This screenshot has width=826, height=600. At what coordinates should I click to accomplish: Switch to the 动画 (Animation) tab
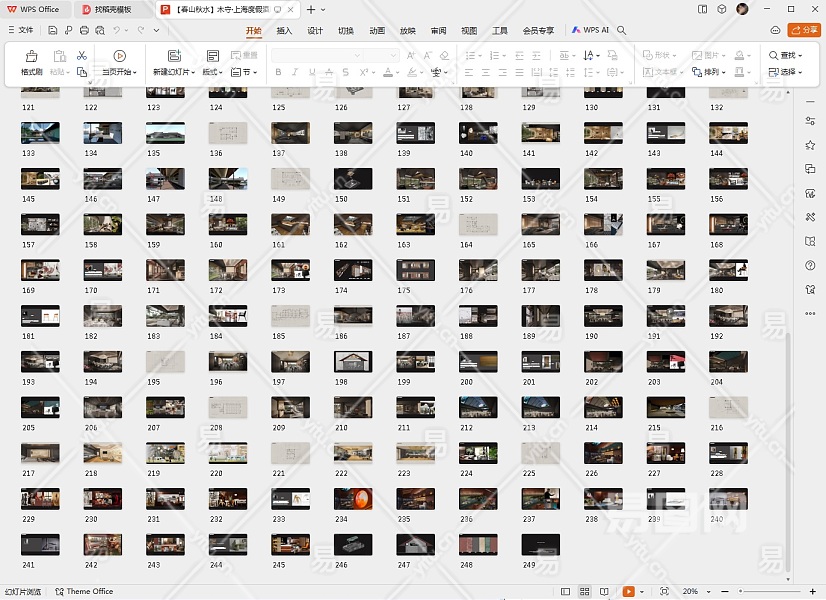point(377,31)
